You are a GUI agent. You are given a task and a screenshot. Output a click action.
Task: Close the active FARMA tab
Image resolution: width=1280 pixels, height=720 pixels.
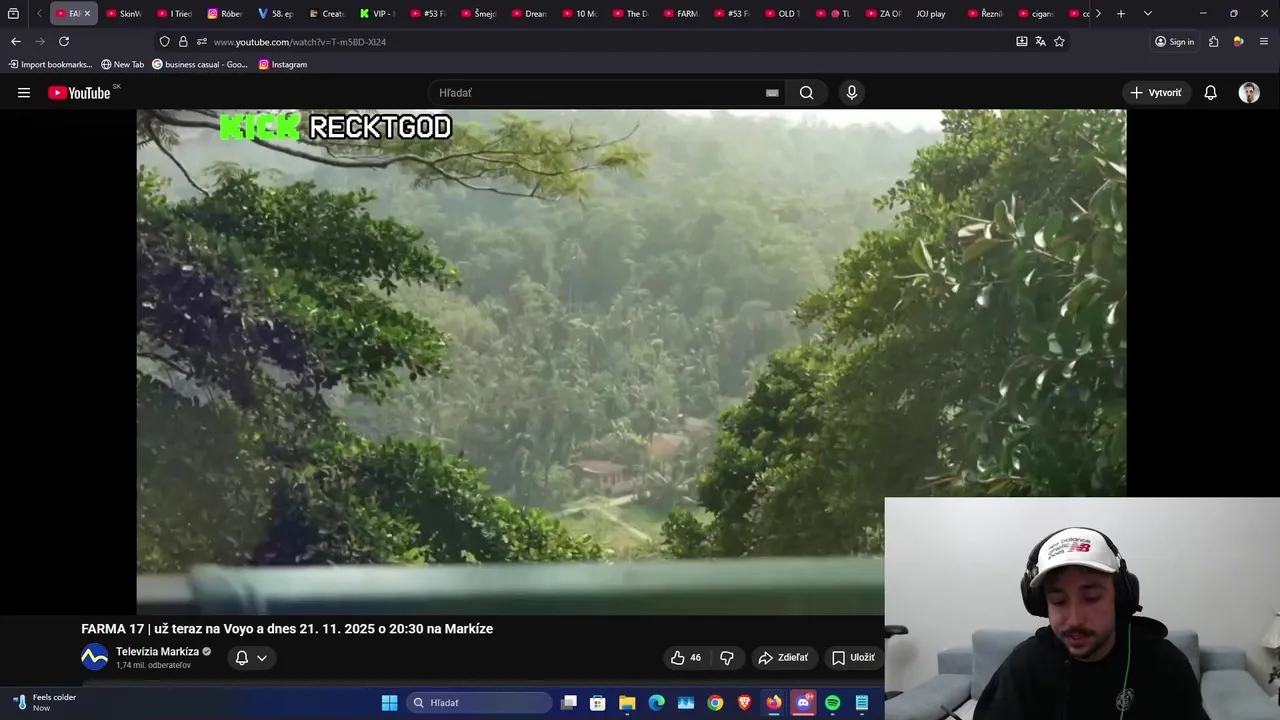pyautogui.click(x=87, y=14)
